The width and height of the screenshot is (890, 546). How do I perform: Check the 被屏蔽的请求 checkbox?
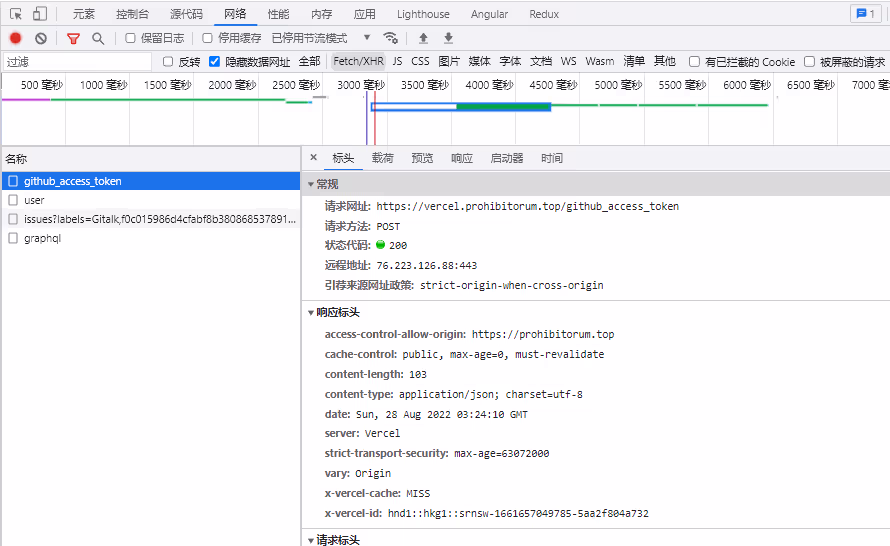pos(809,61)
